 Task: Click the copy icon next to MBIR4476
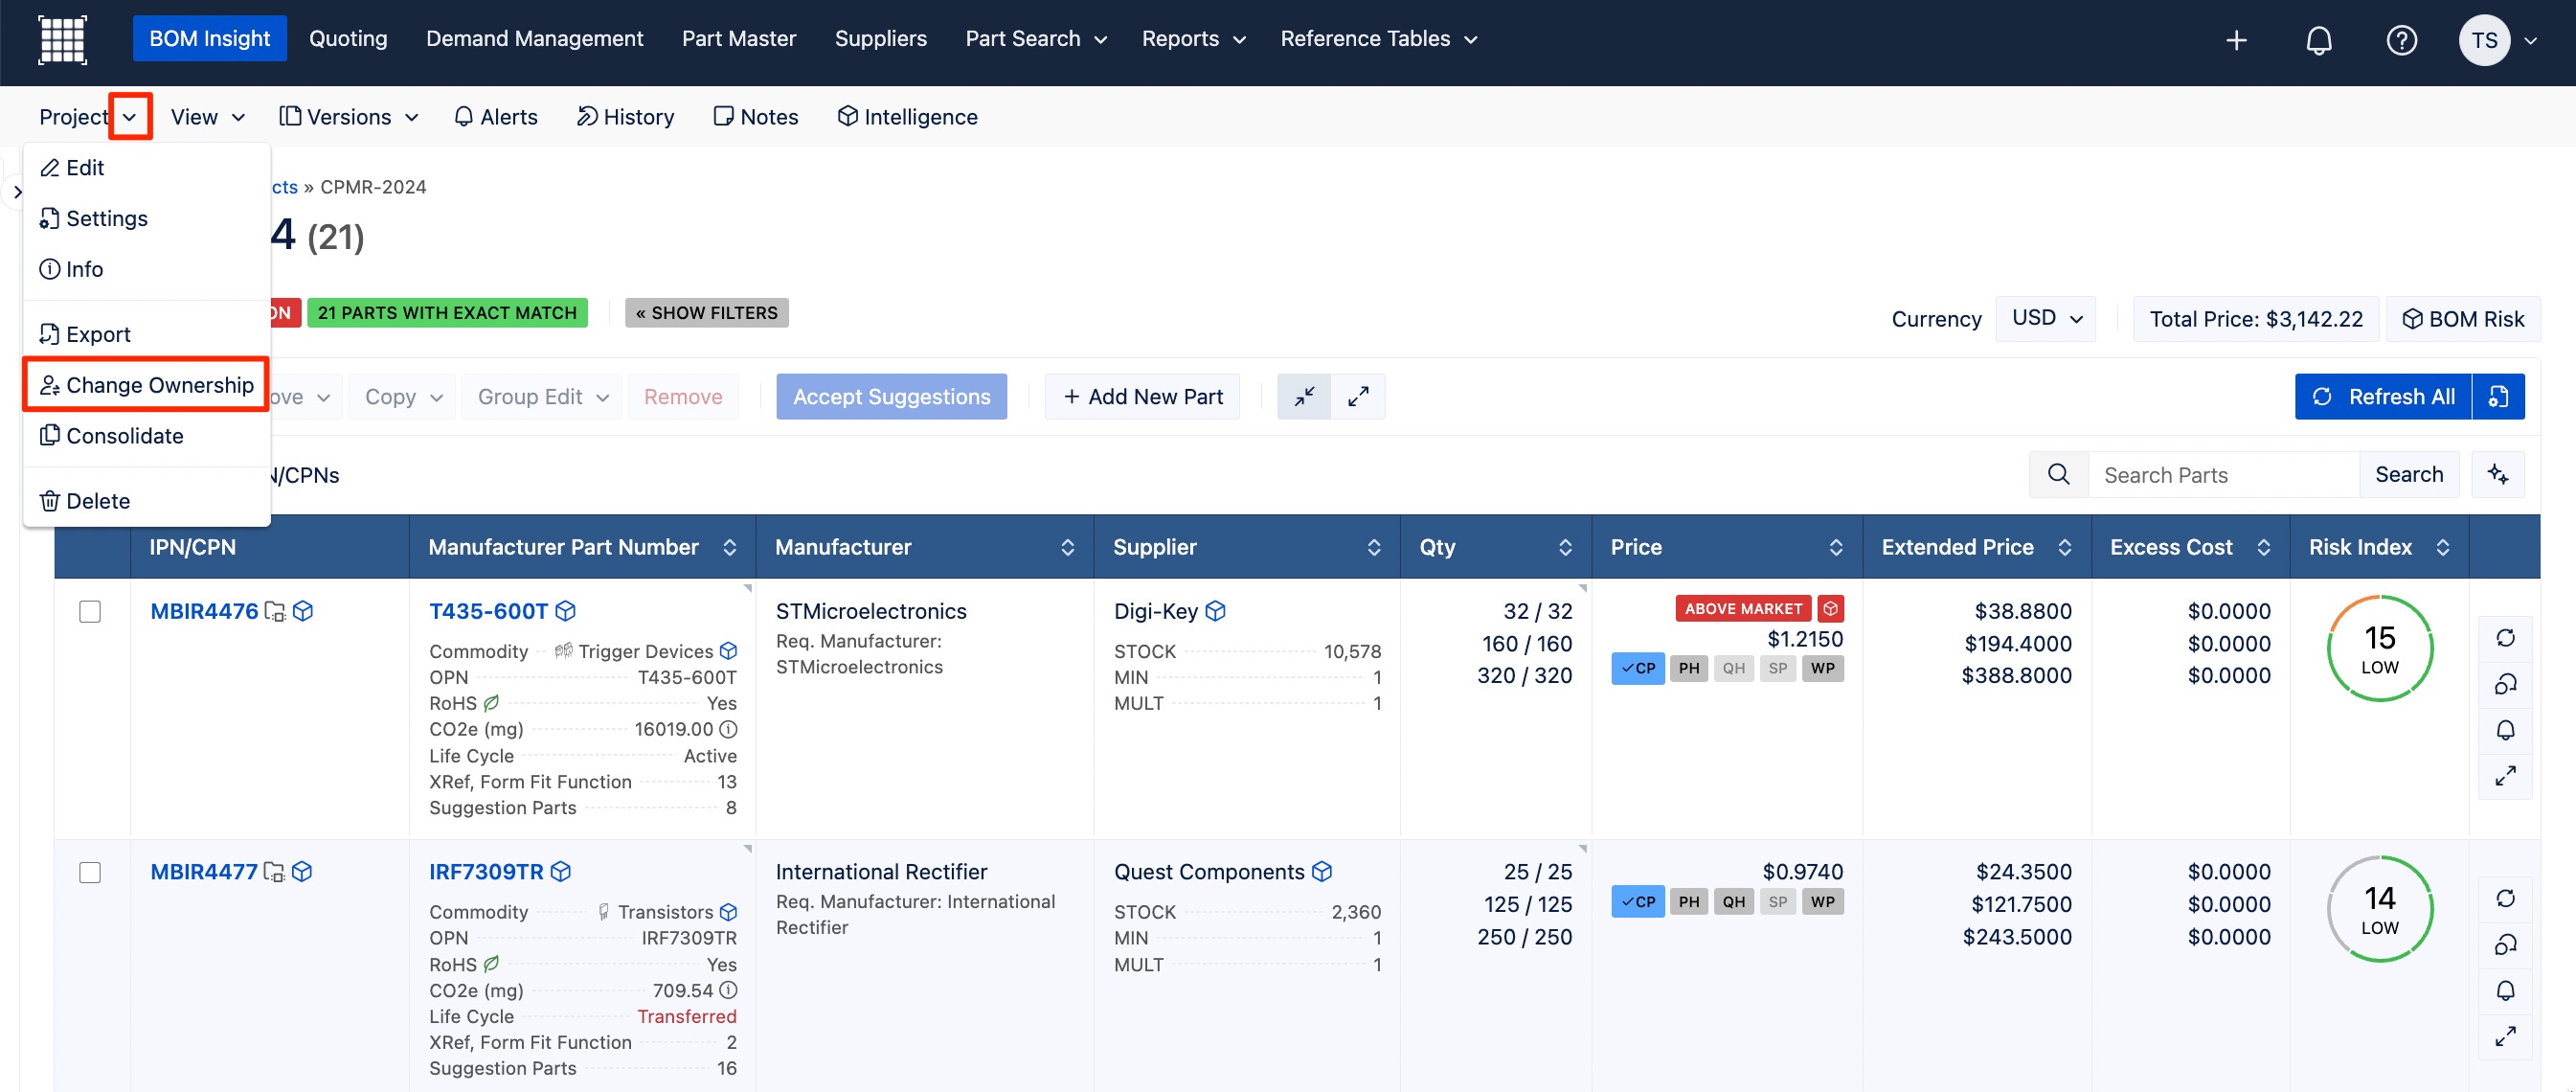coord(275,611)
